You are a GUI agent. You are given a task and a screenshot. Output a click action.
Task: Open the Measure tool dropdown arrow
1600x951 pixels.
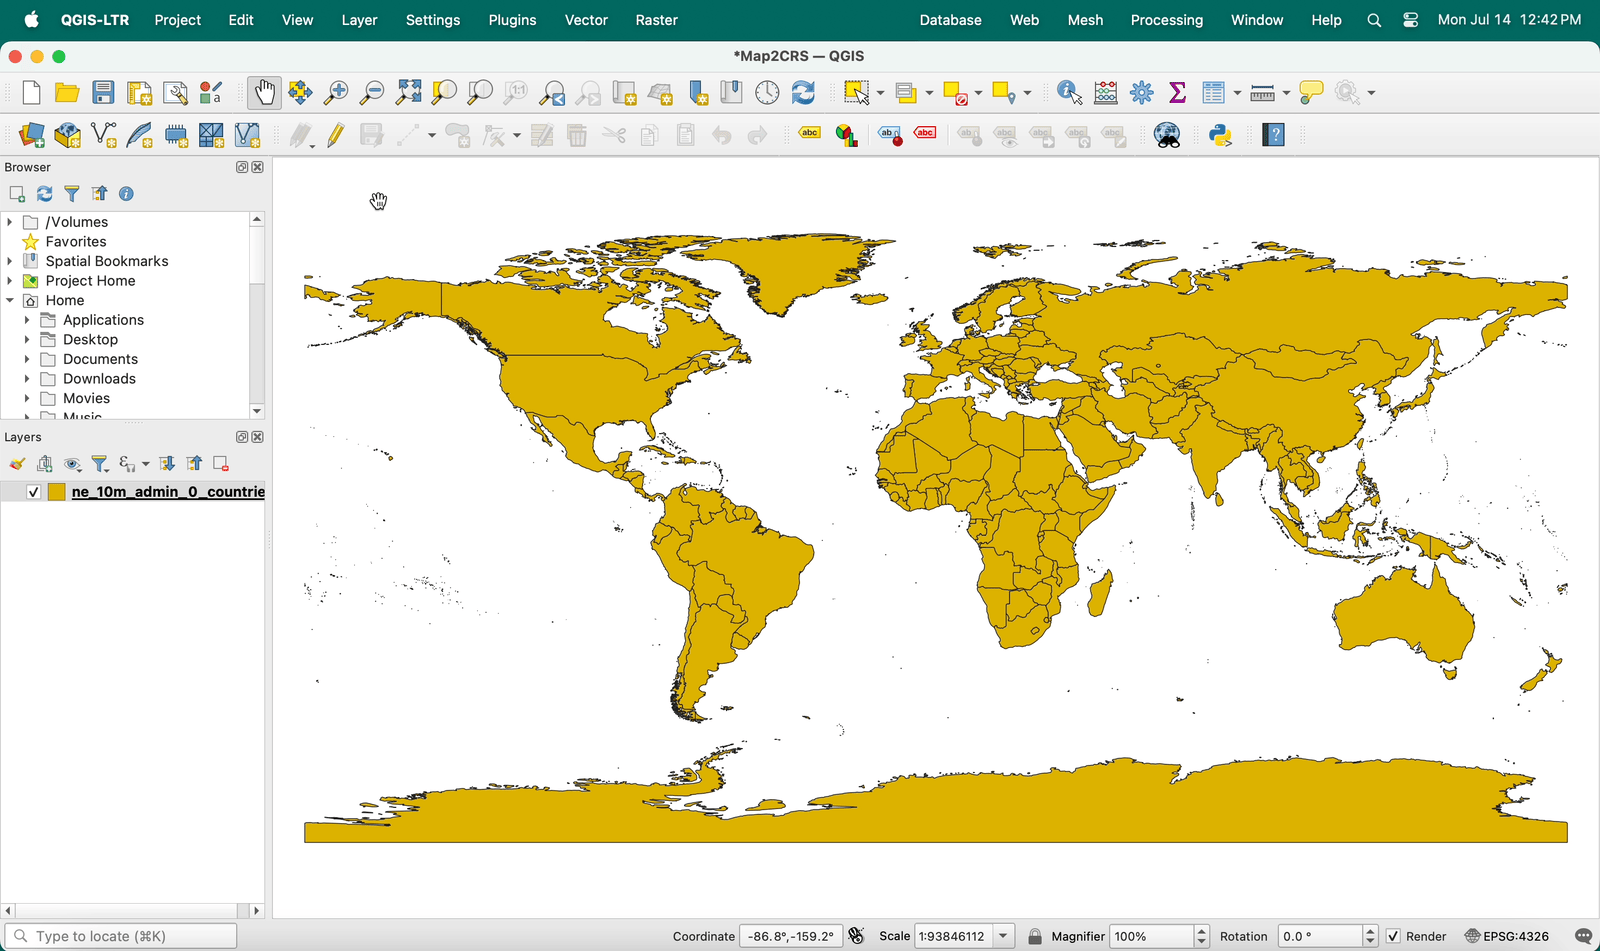point(1286,93)
